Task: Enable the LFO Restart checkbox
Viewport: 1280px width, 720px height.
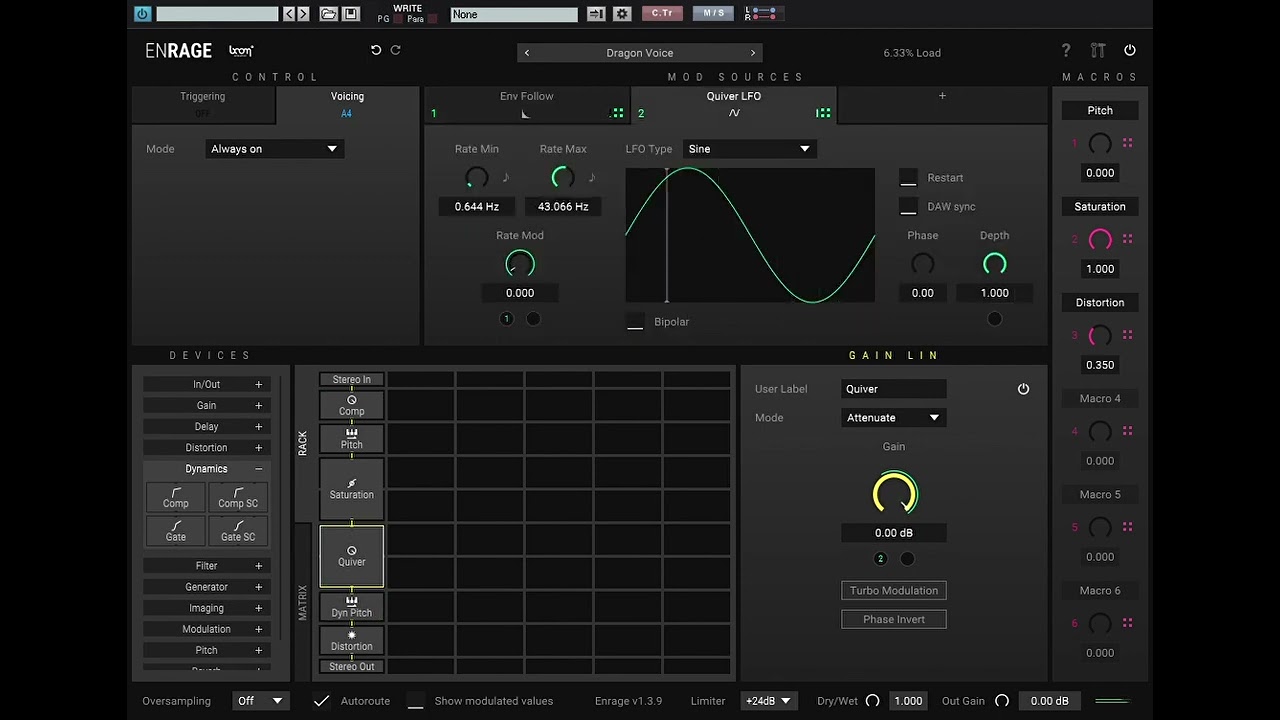Action: 908,178
